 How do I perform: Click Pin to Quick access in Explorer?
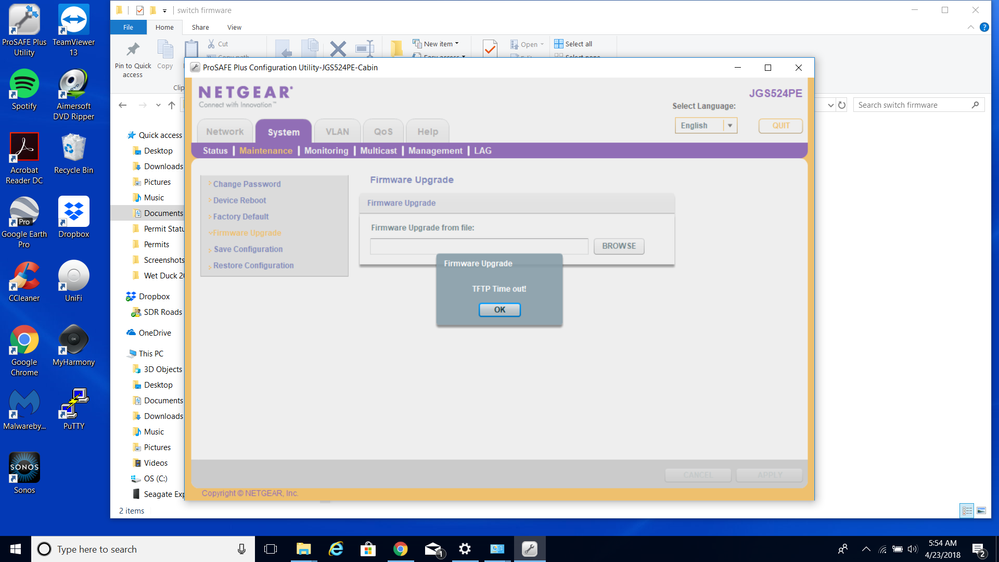(x=133, y=60)
